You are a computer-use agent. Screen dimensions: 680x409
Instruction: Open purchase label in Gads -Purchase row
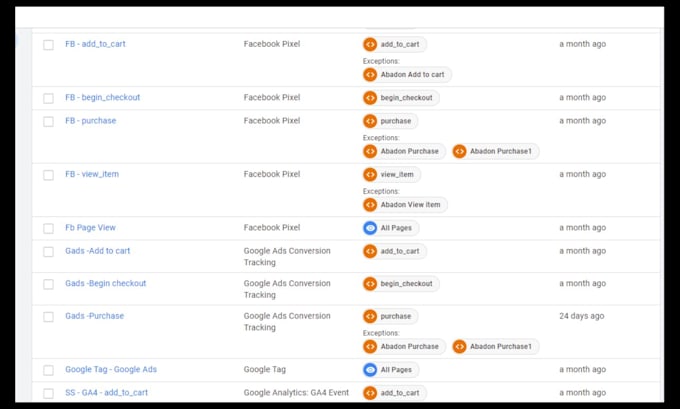pos(396,316)
